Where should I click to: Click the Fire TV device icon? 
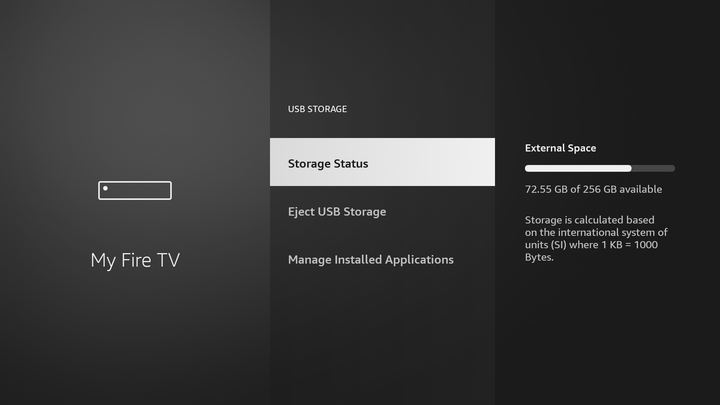(135, 190)
